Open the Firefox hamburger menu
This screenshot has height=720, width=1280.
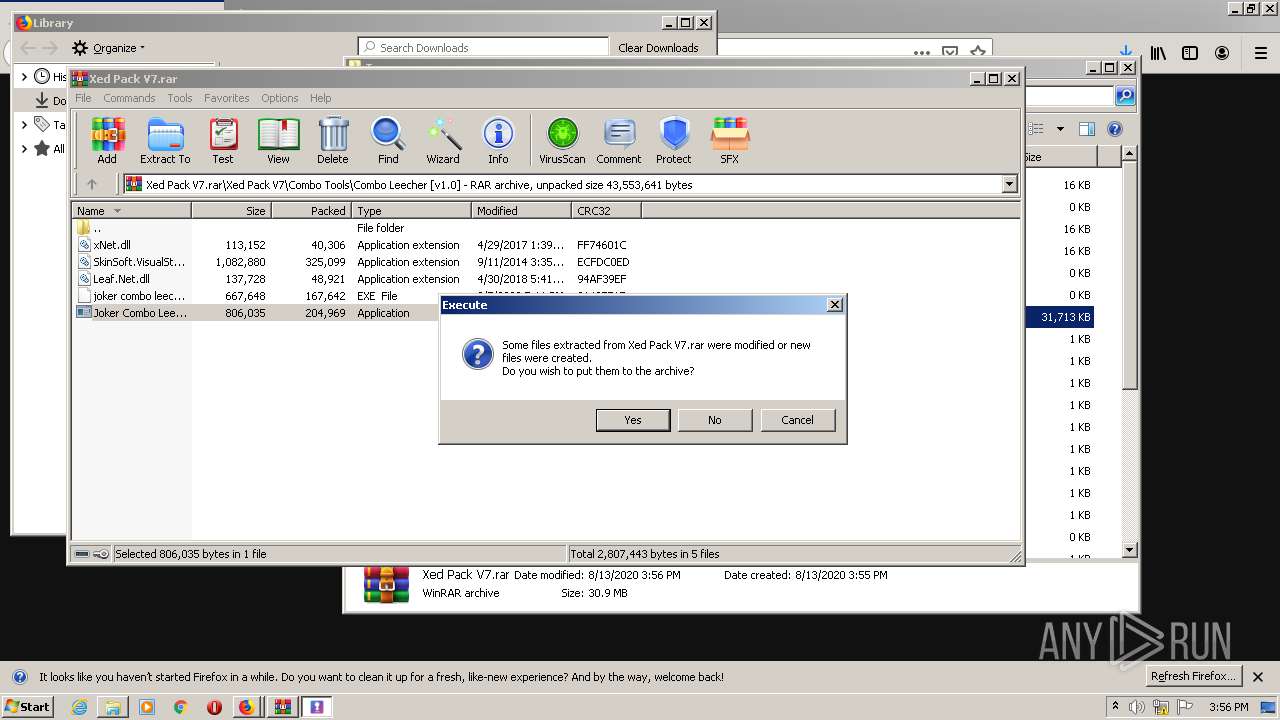click(x=1261, y=53)
